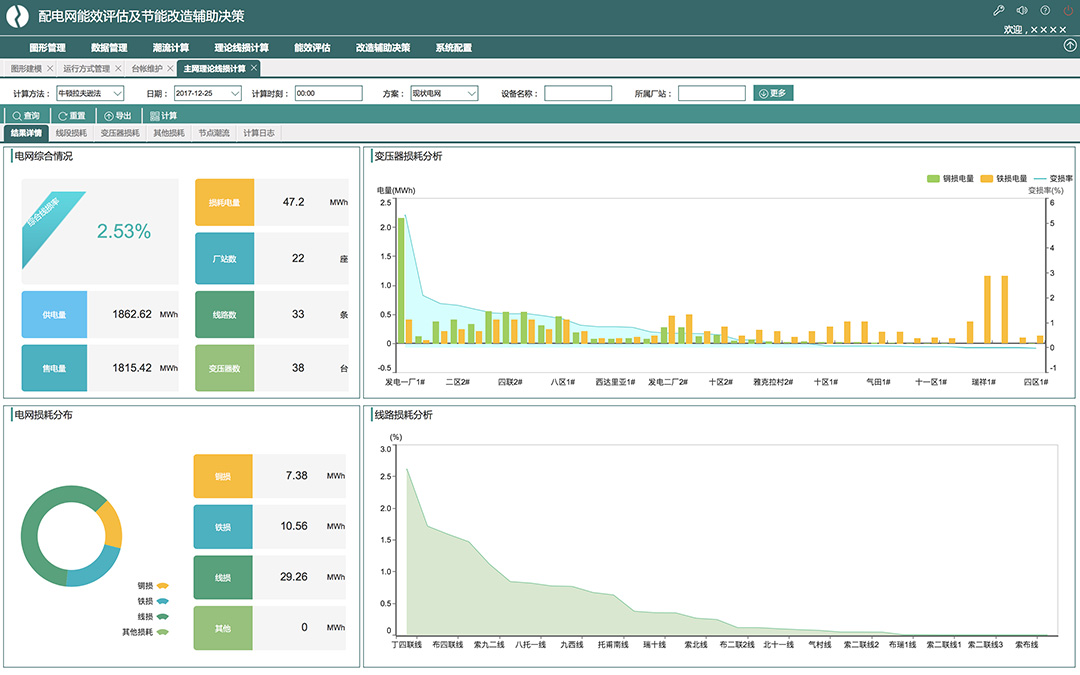Image resolution: width=1080 pixels, height=675 pixels.
Task: Click the 更多 button
Action: (773, 93)
